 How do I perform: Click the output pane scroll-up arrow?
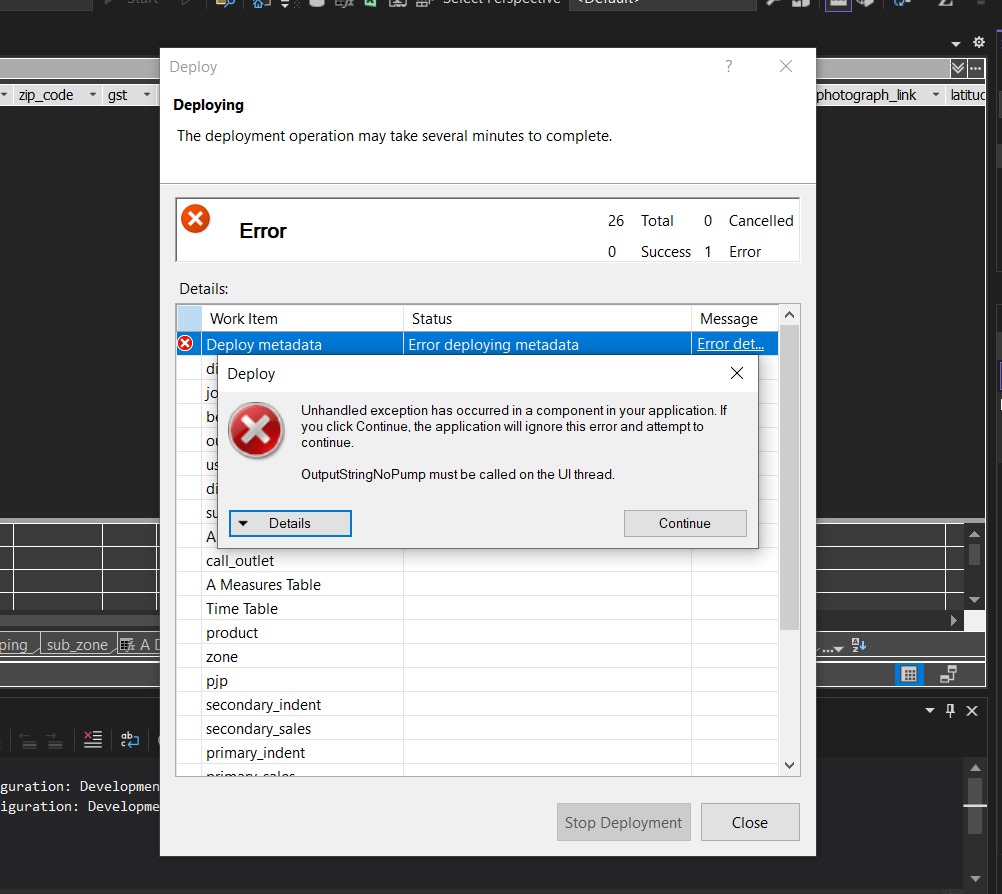coord(975,767)
